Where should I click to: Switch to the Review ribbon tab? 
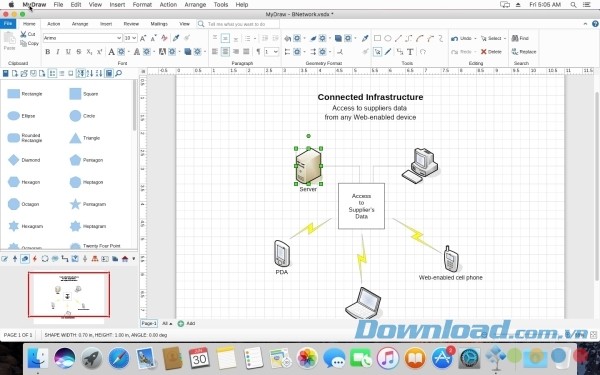131,24
